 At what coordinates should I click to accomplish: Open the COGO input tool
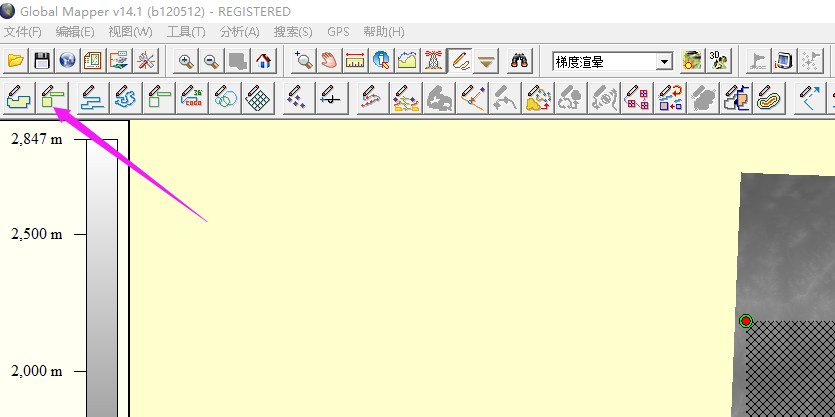click(192, 97)
